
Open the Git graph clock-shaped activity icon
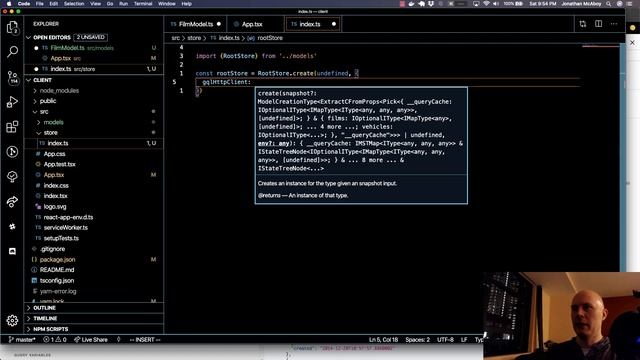click(x=12, y=151)
